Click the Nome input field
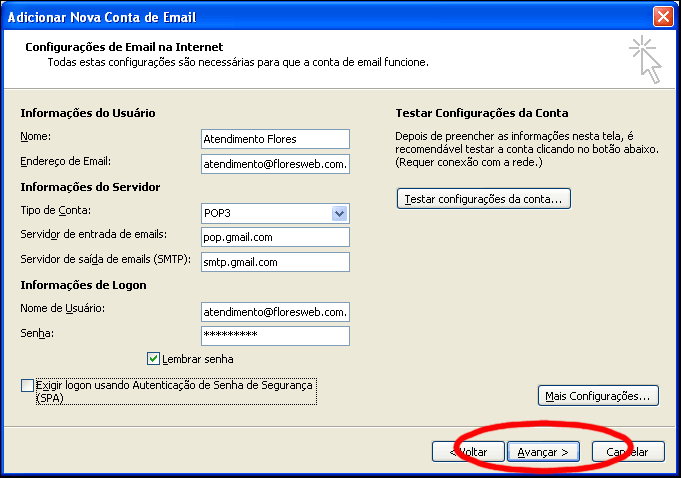Viewport: 681px width, 478px height. pos(275,139)
